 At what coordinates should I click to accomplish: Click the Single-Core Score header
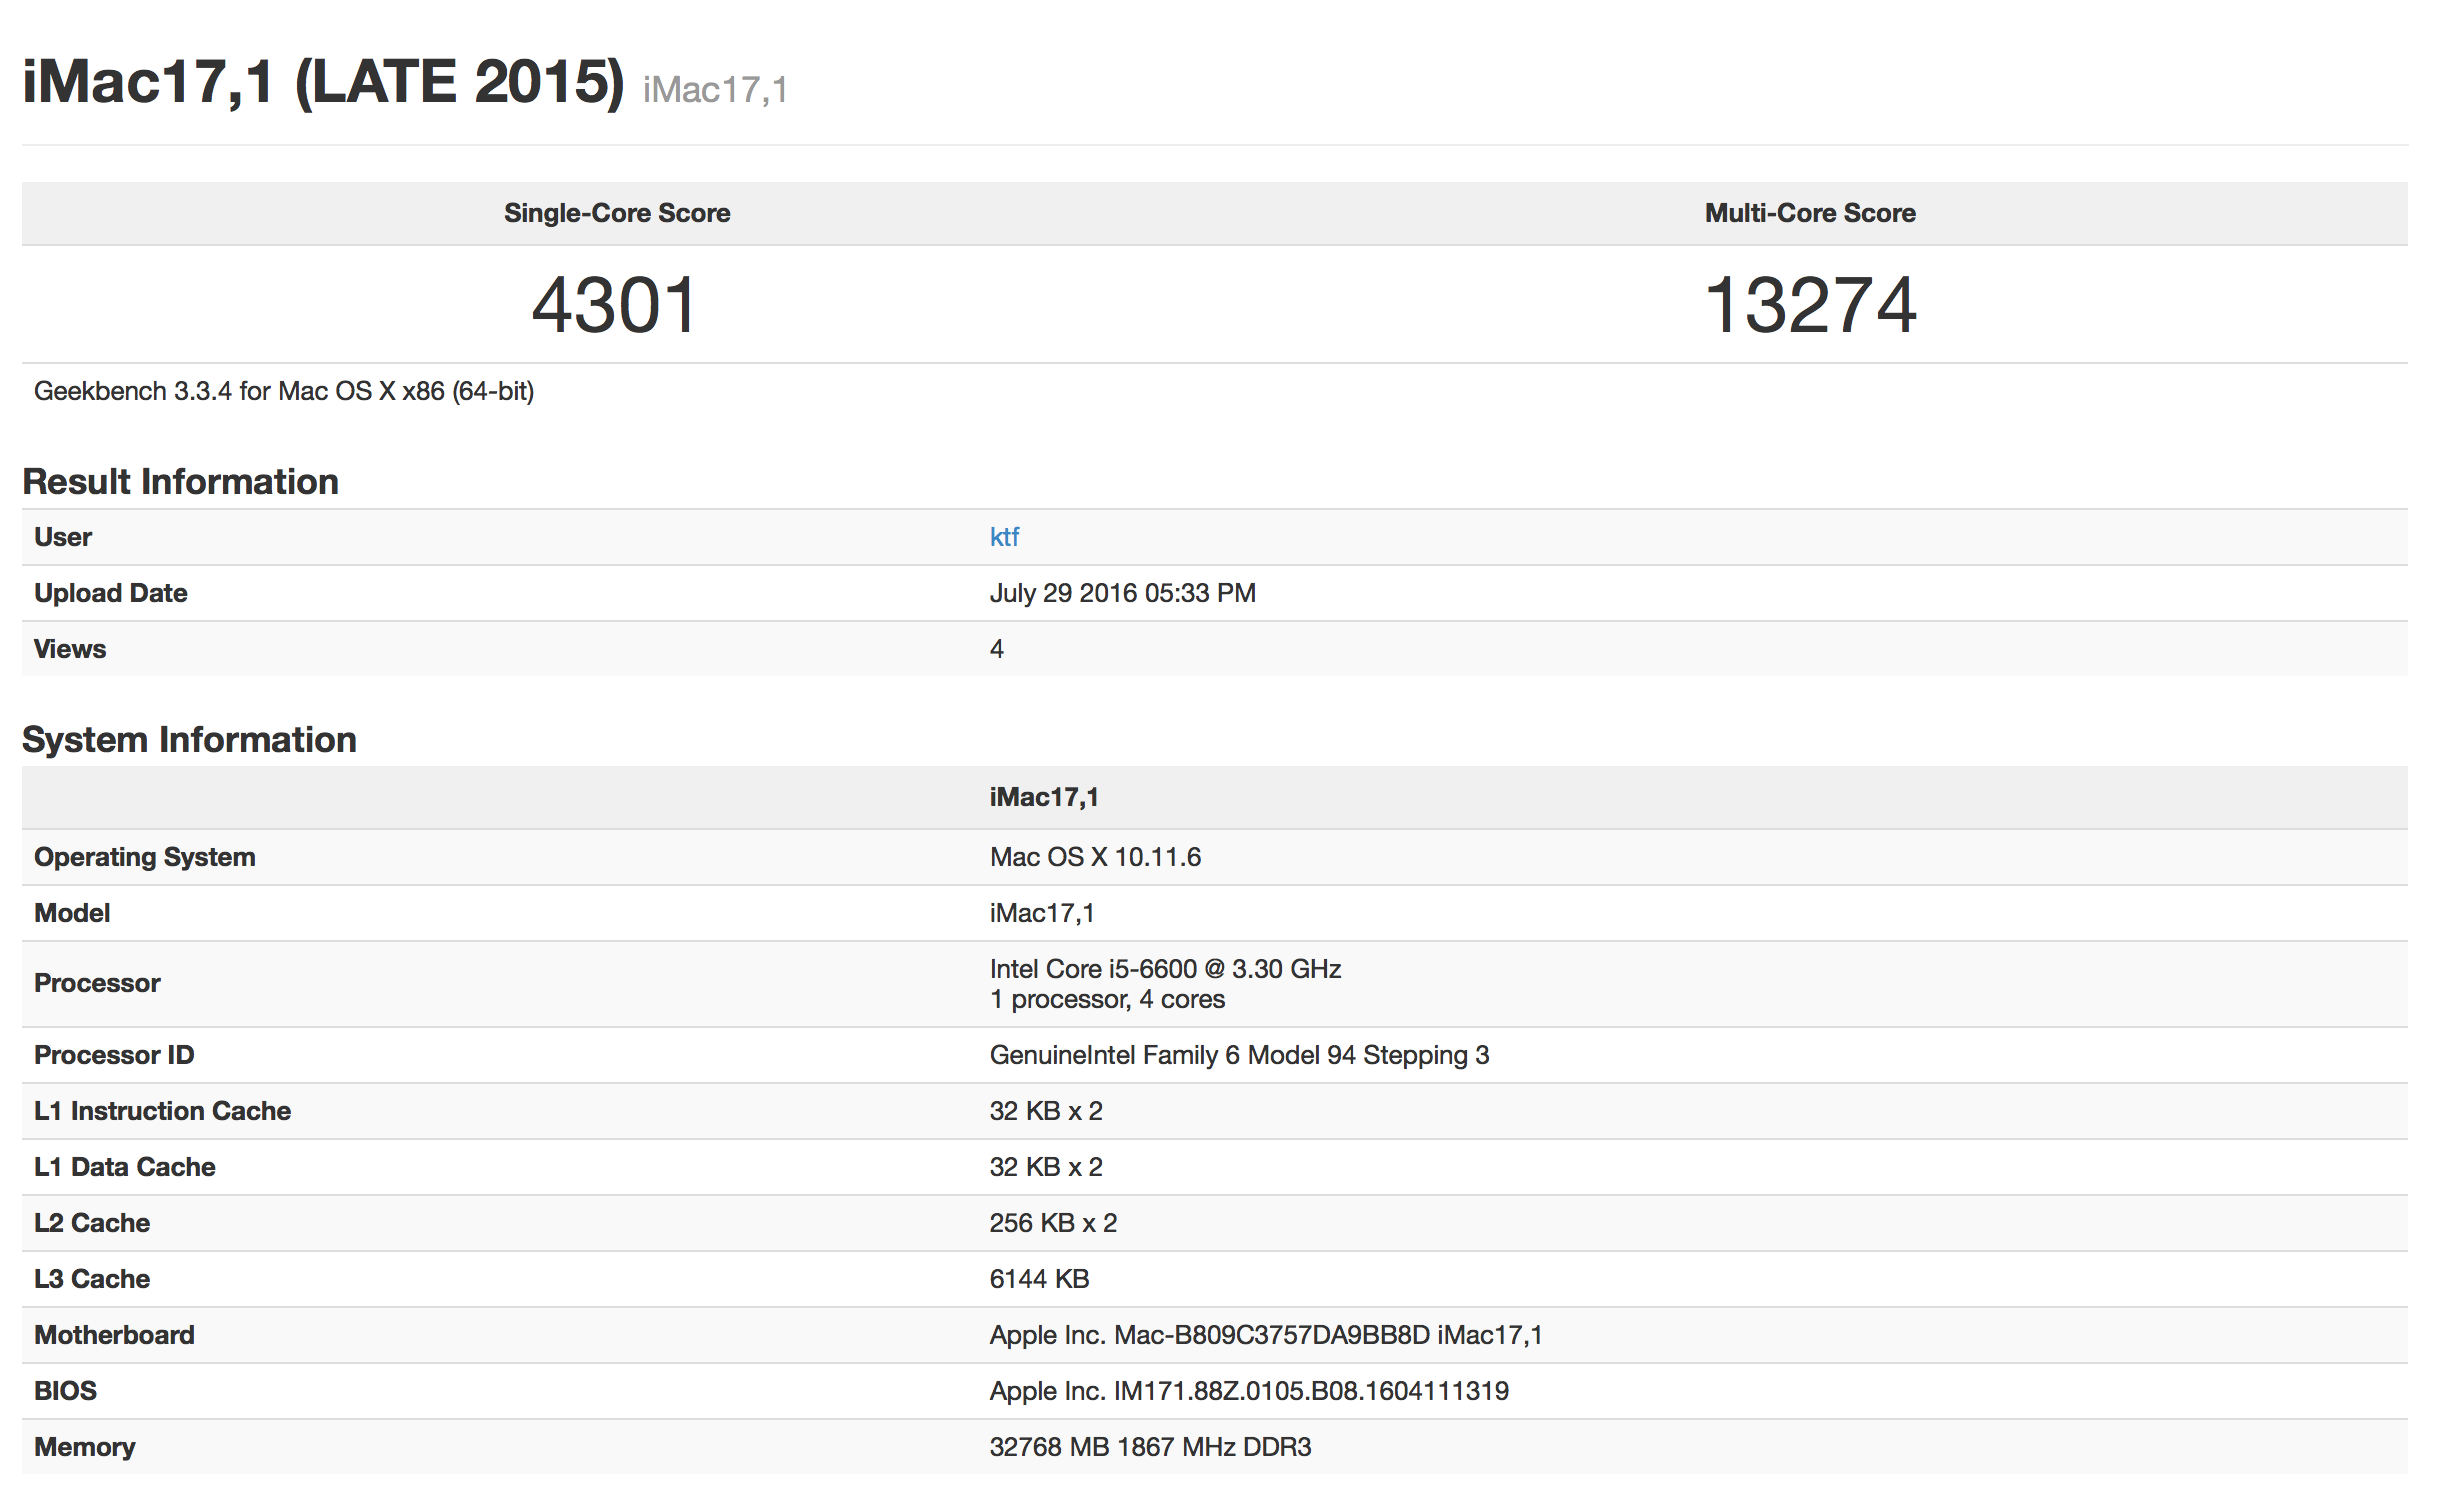(616, 213)
